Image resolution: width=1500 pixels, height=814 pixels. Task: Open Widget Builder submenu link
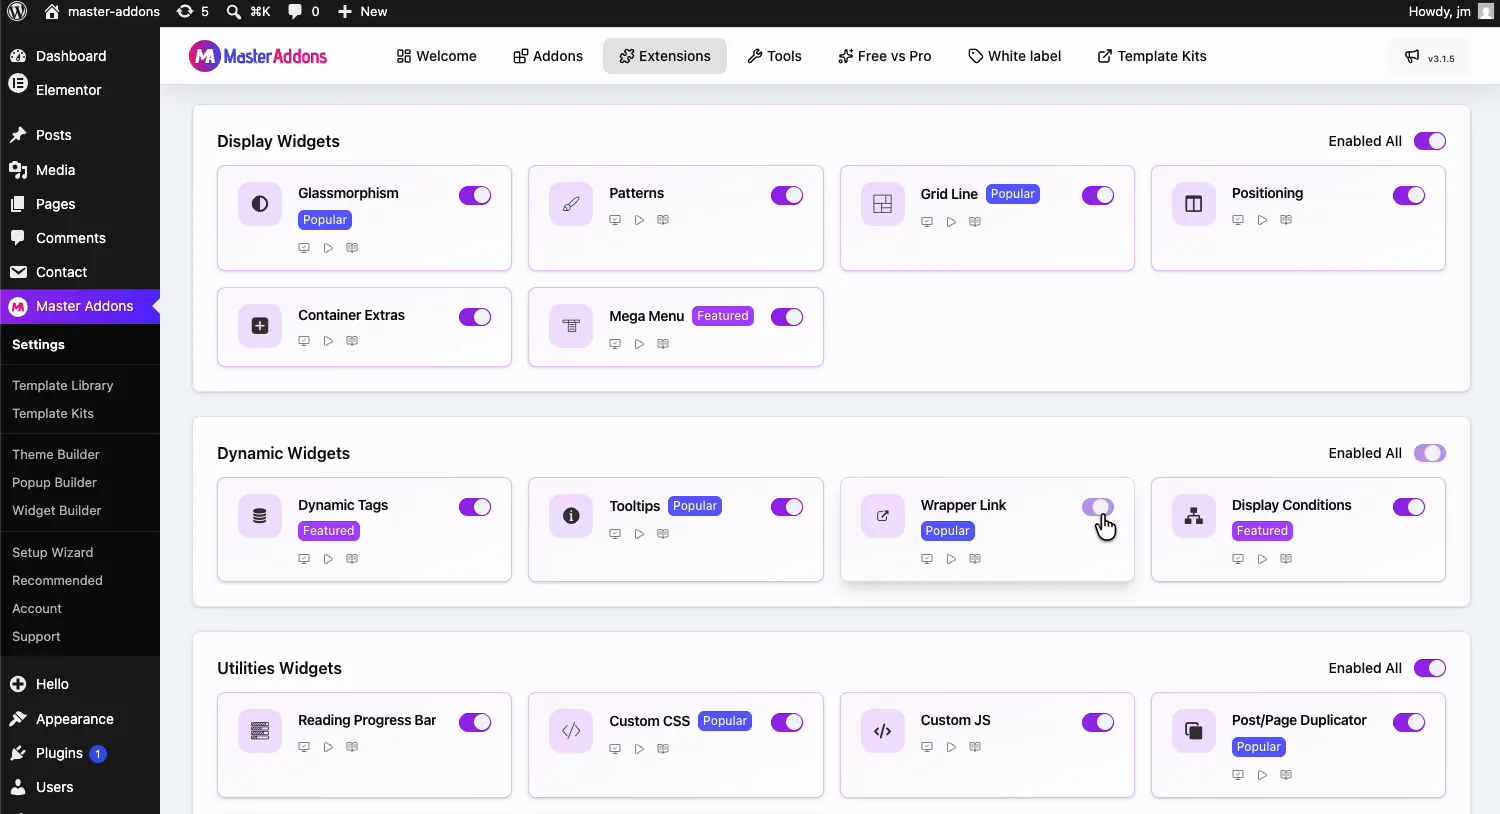point(57,510)
